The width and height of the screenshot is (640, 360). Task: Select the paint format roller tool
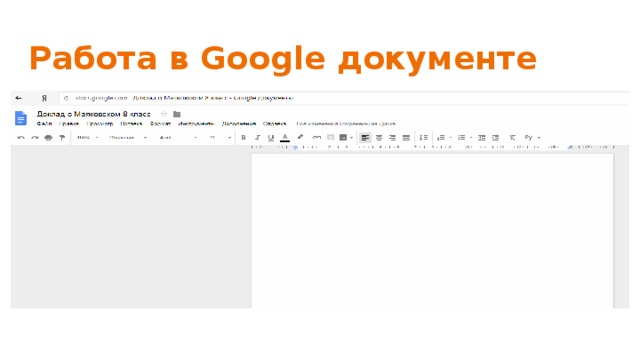pos(62,138)
